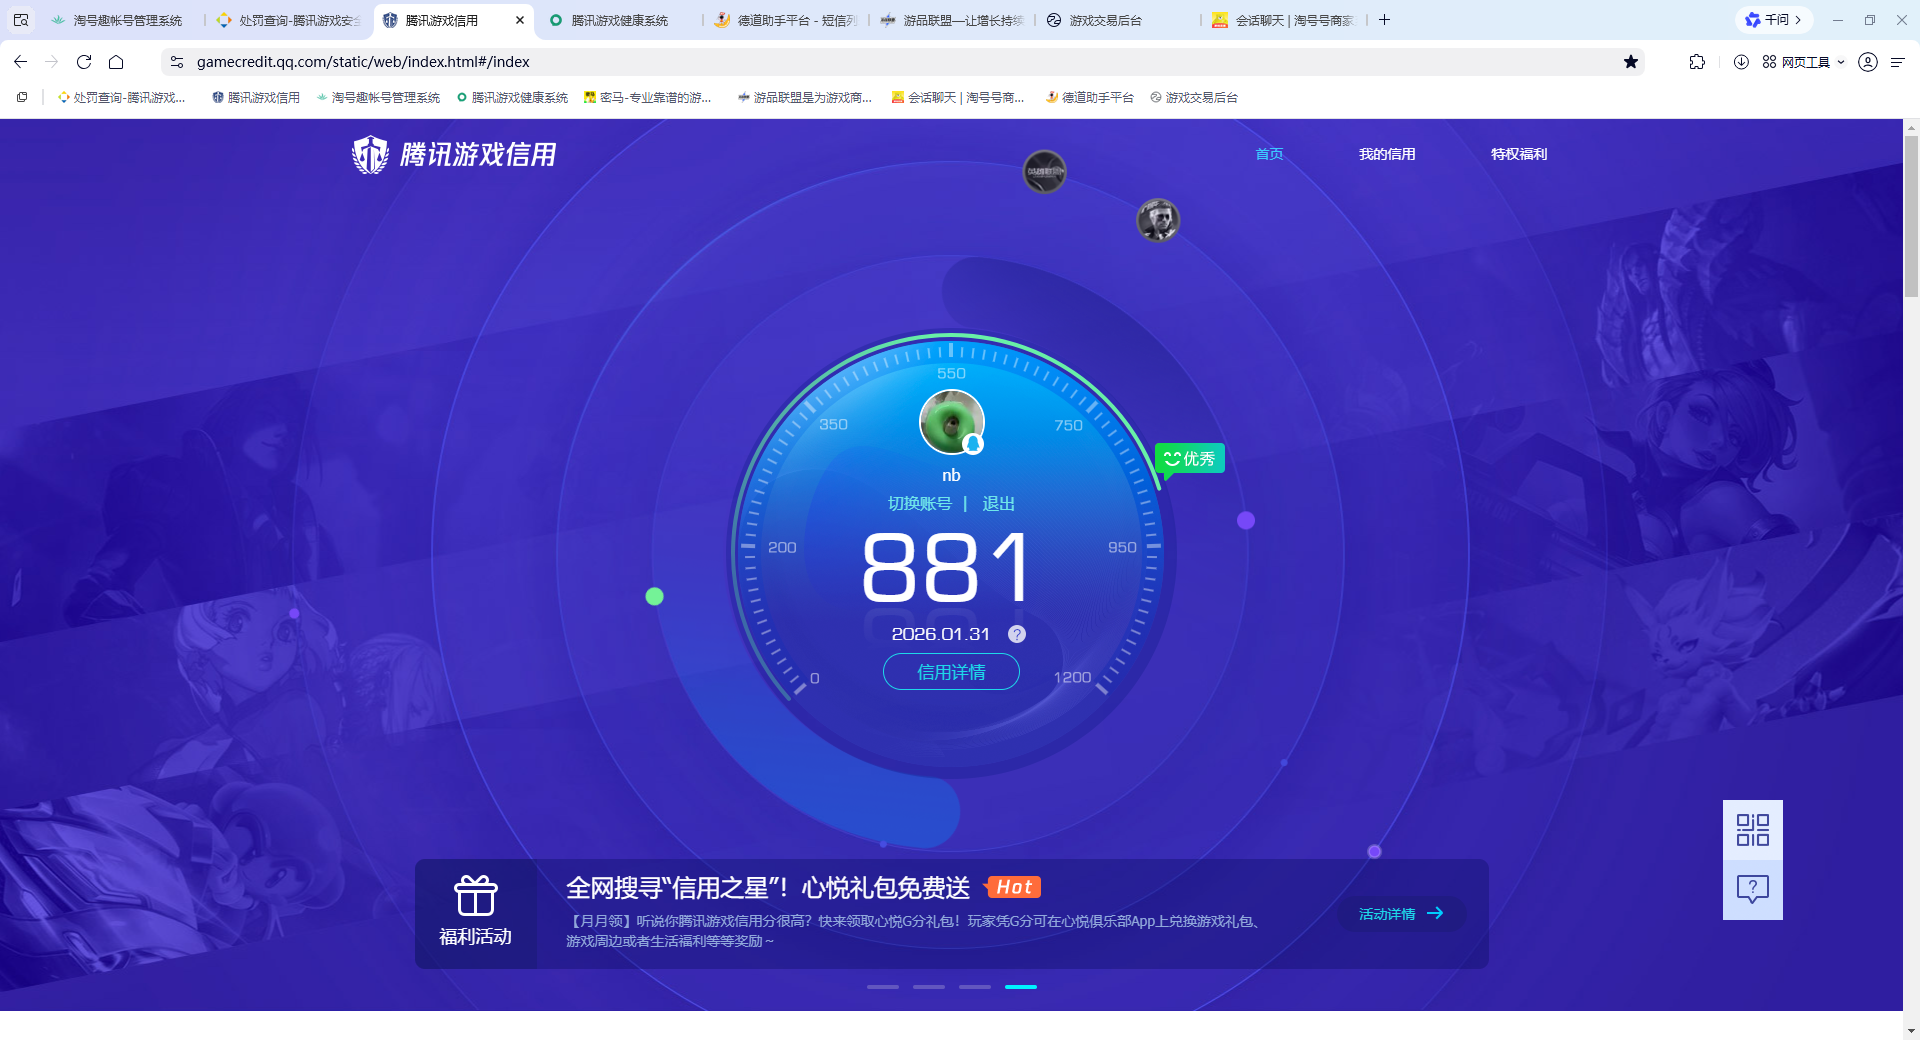Follow the 活动详情 link in the banner
1920x1040 pixels.
pos(1399,913)
